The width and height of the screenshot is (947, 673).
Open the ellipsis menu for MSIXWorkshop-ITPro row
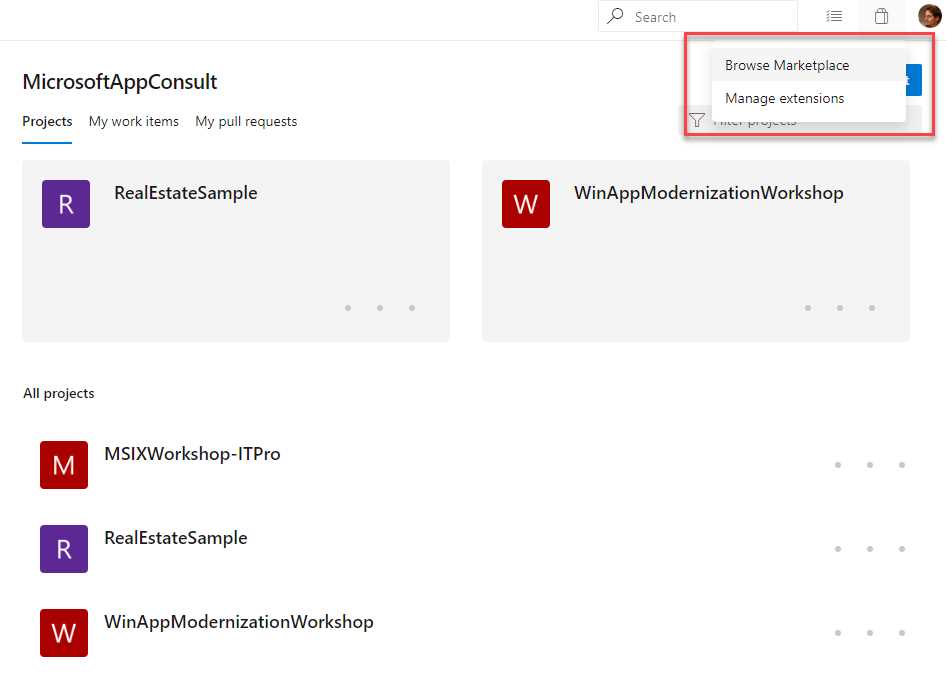[x=869, y=465]
